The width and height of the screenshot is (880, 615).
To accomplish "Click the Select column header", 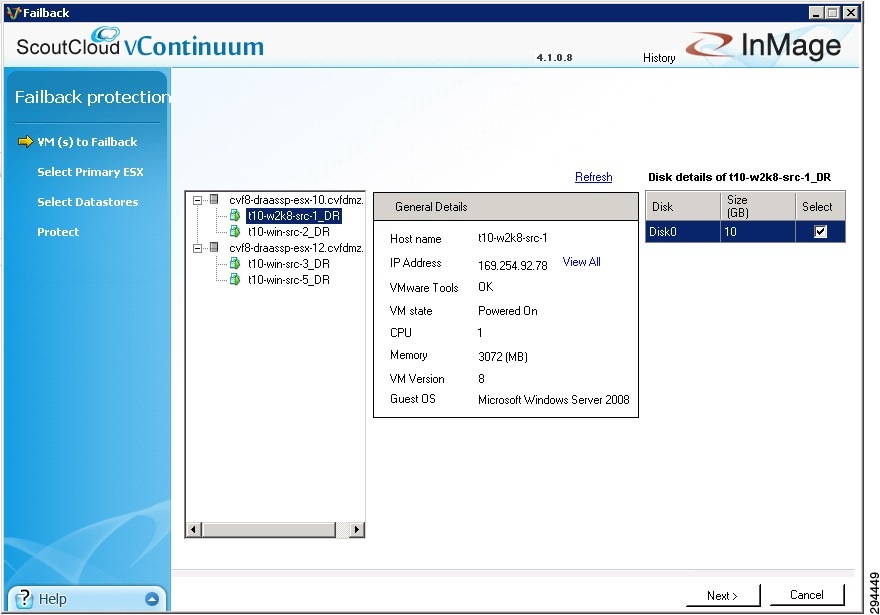I will [820, 206].
